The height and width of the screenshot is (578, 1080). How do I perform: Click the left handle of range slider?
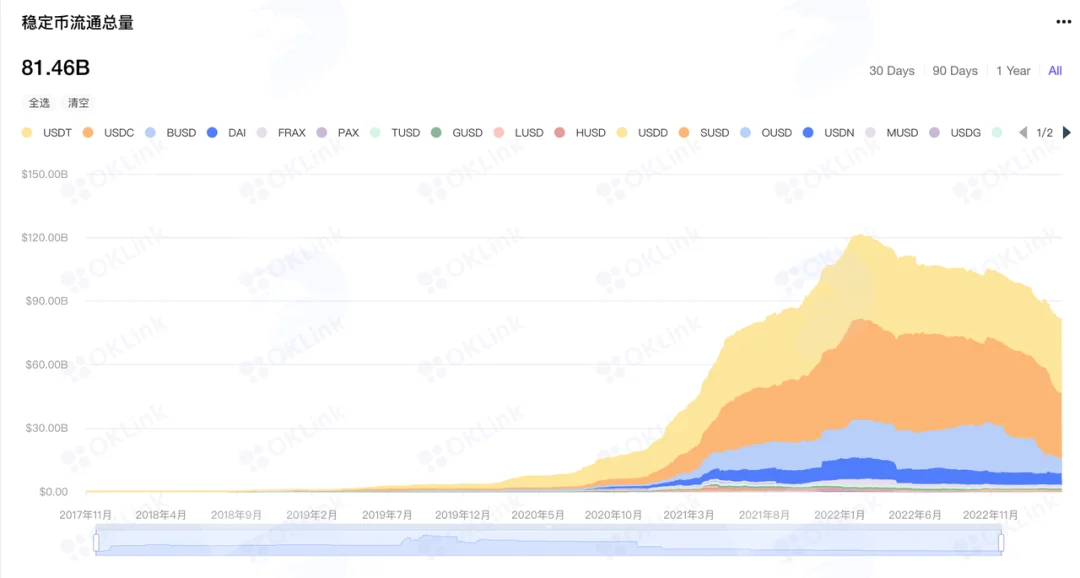pos(96,542)
